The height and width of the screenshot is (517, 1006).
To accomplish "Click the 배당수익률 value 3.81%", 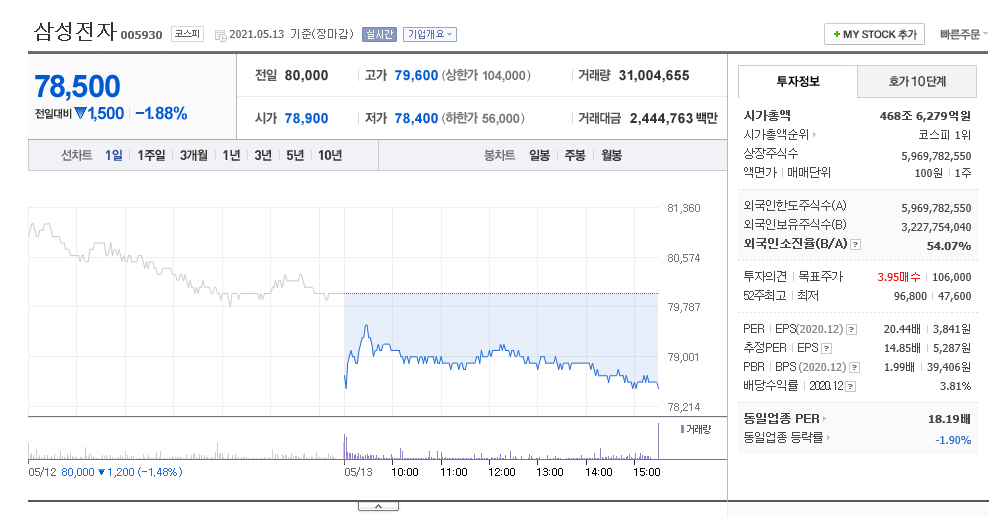I will pos(955,386).
